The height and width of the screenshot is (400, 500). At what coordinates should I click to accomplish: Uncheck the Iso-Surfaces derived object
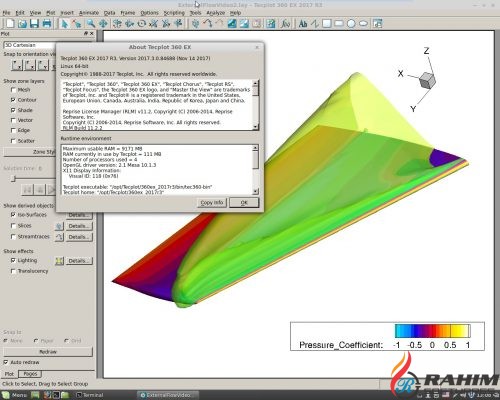point(13,215)
